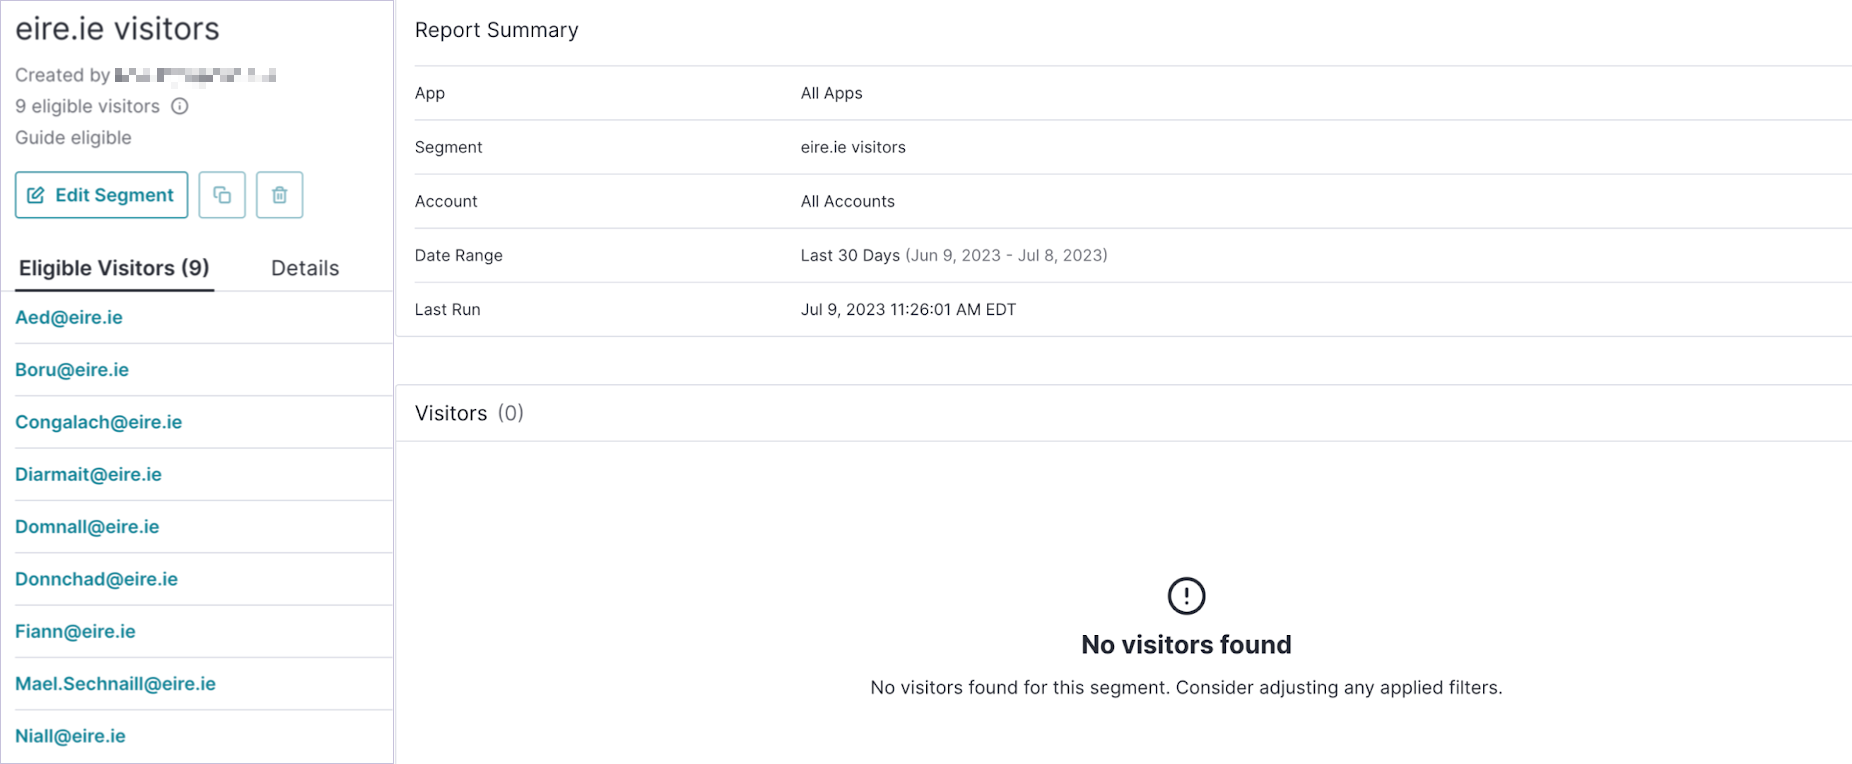Image resolution: width=1852 pixels, height=764 pixels.
Task: Switch to the Details tab
Action: (x=305, y=268)
